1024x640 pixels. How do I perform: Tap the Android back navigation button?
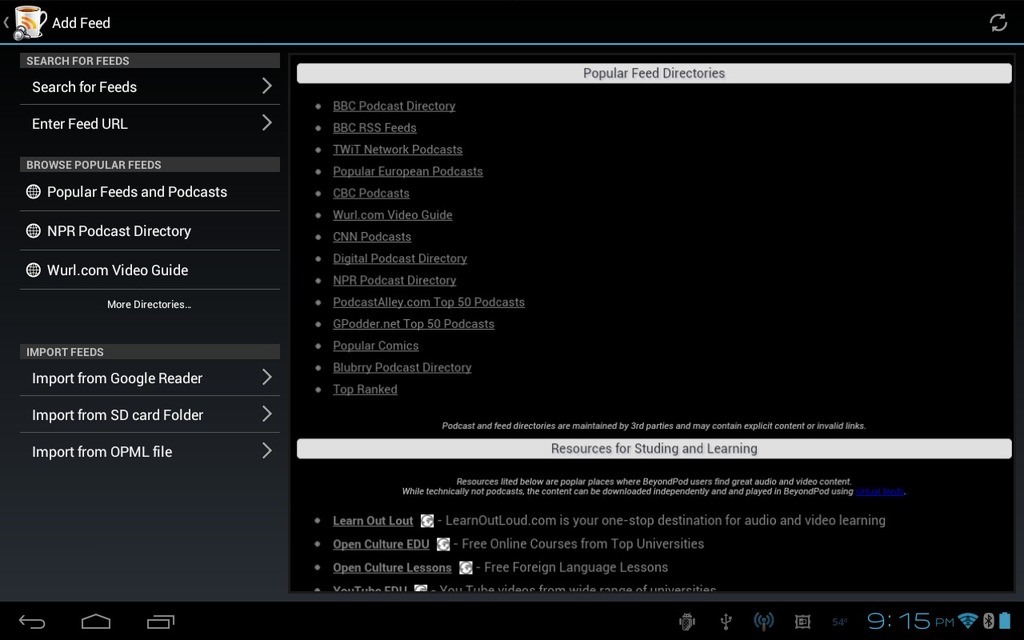click(x=32, y=622)
